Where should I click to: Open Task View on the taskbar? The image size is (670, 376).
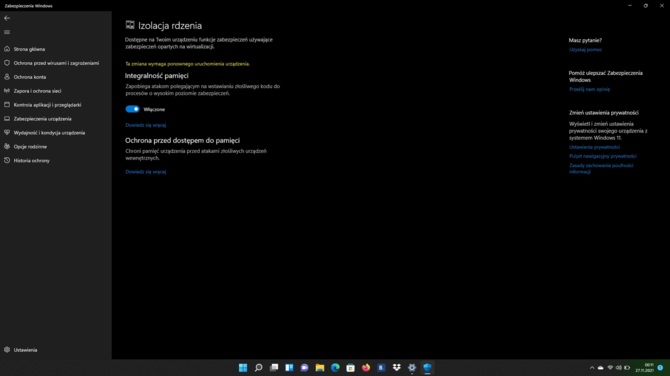tap(274, 367)
